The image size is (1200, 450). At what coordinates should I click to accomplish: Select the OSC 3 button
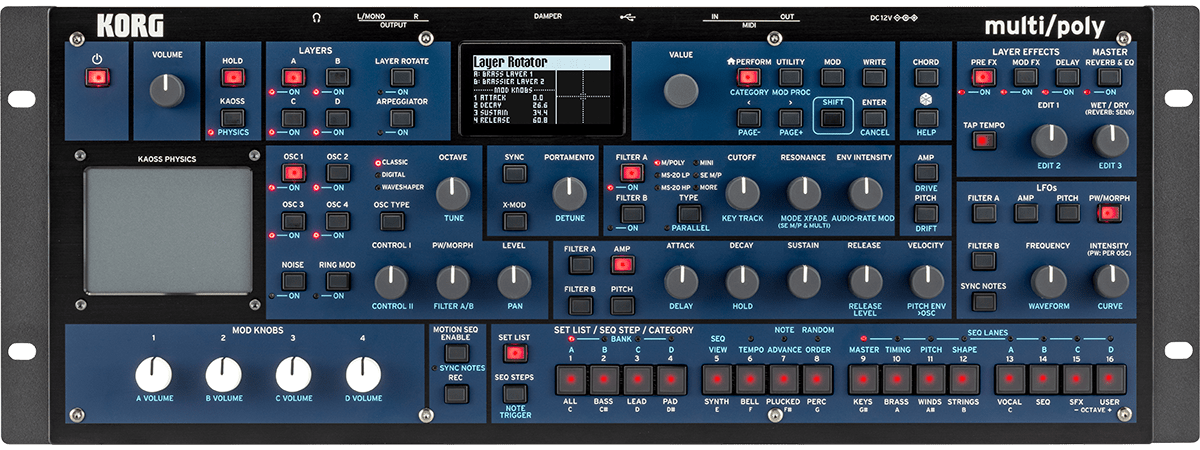(x=292, y=220)
